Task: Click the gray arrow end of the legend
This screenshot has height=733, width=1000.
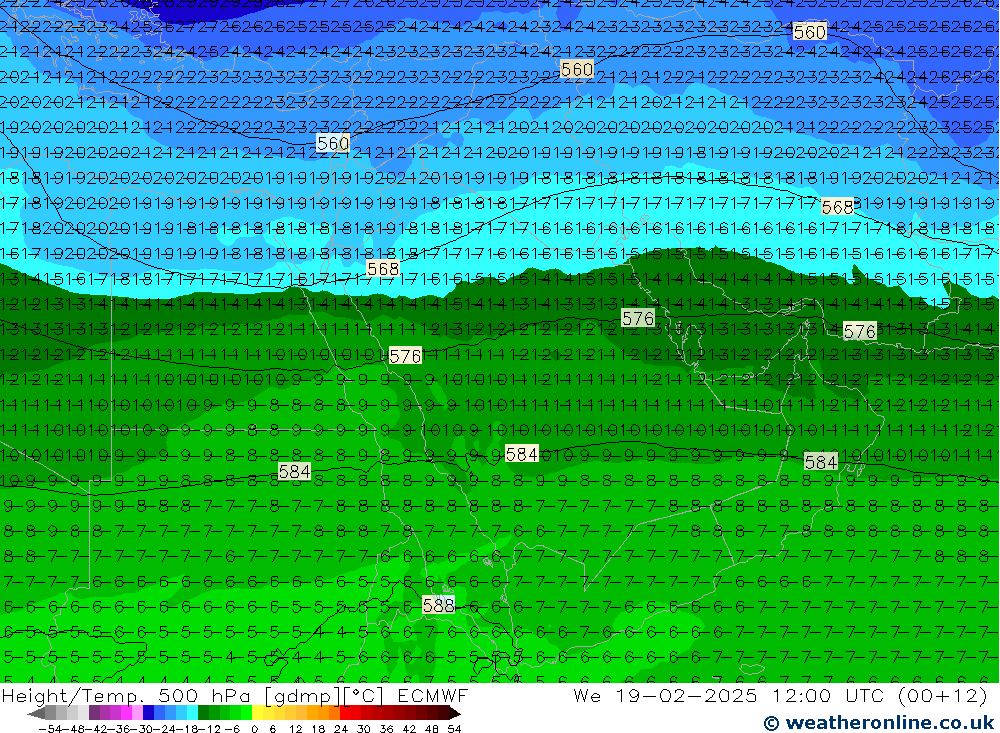Action: [x=36, y=713]
